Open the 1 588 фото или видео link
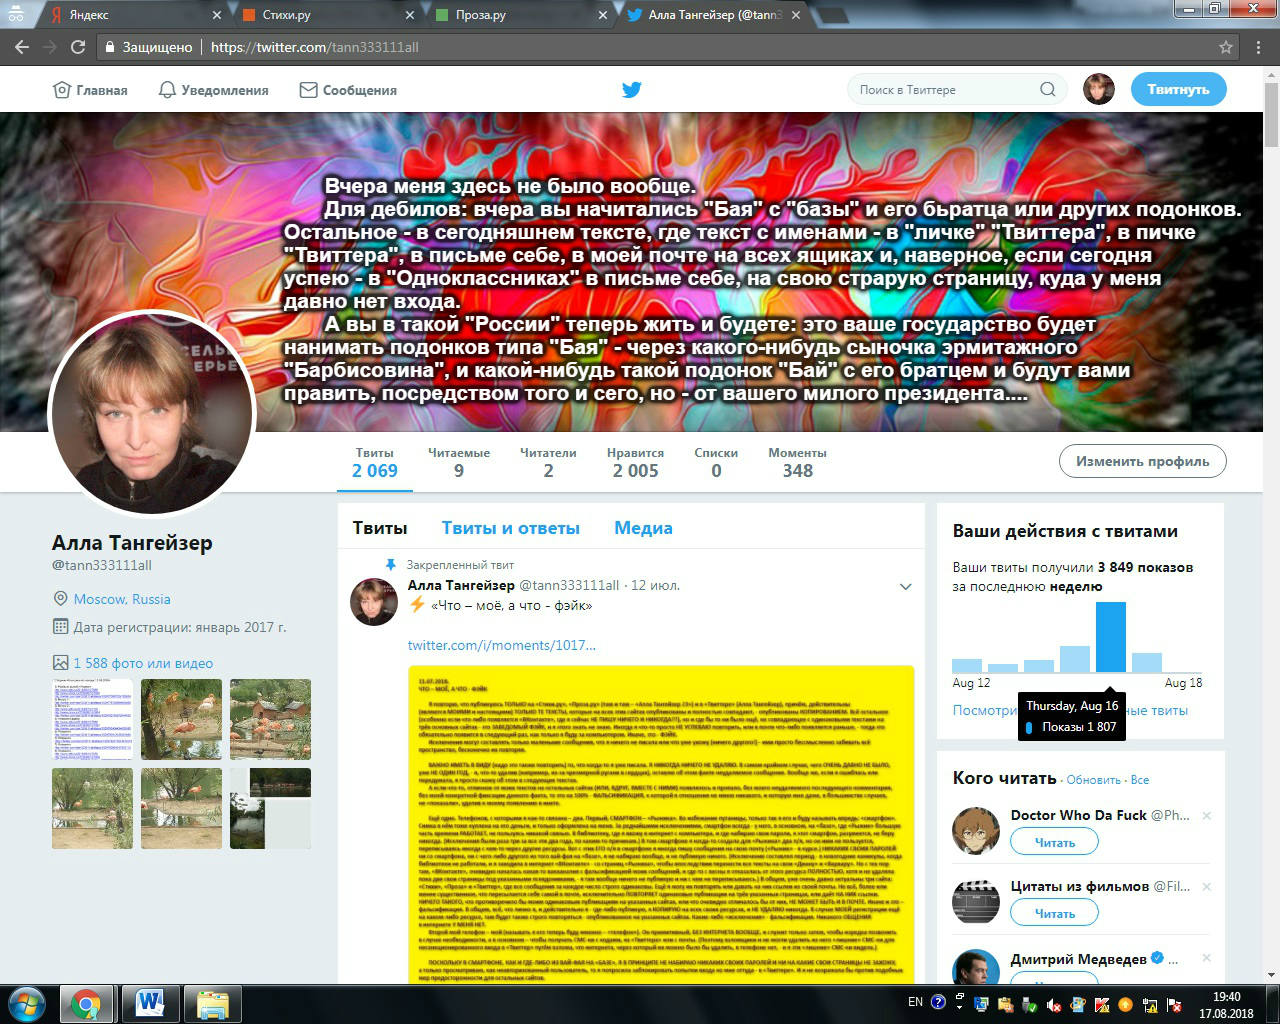The image size is (1280, 1024). [143, 663]
